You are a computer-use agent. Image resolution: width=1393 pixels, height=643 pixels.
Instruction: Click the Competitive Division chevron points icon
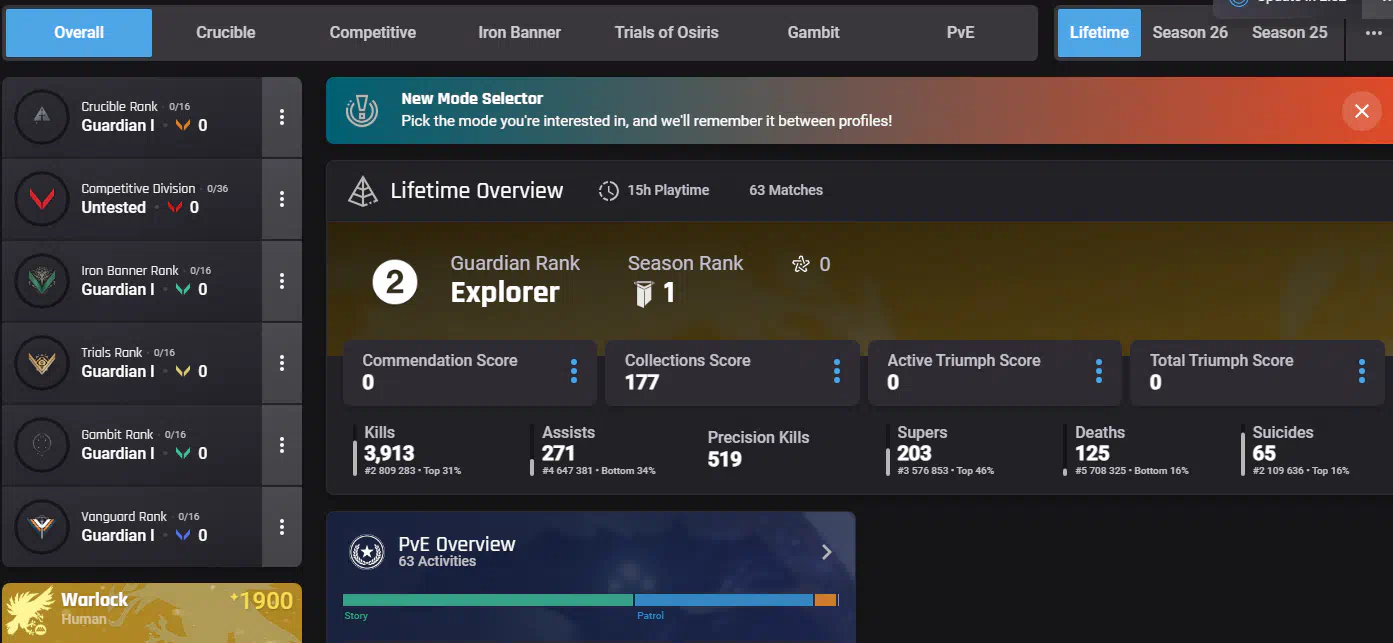[175, 208]
